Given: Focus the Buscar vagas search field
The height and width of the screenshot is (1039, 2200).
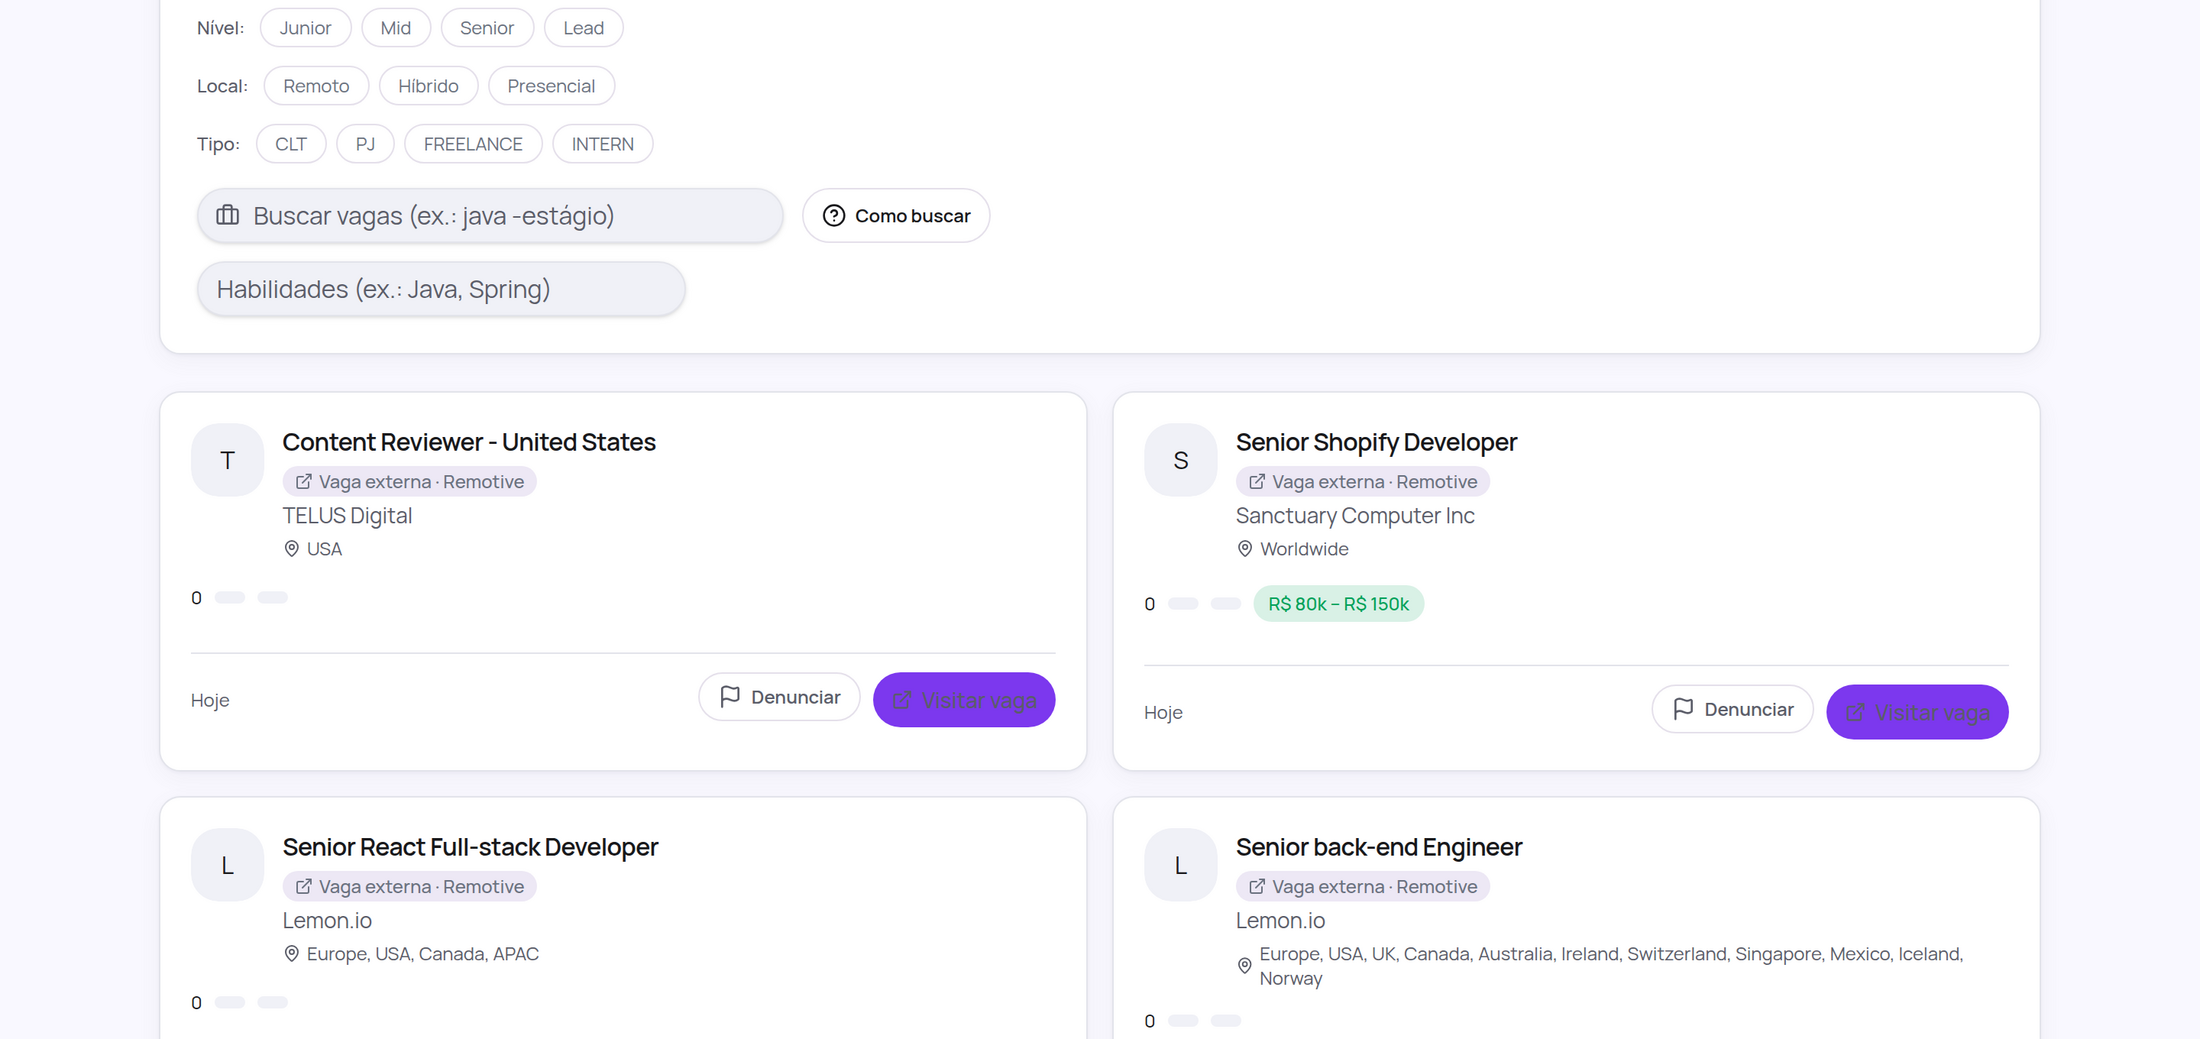Looking at the screenshot, I should point(490,216).
